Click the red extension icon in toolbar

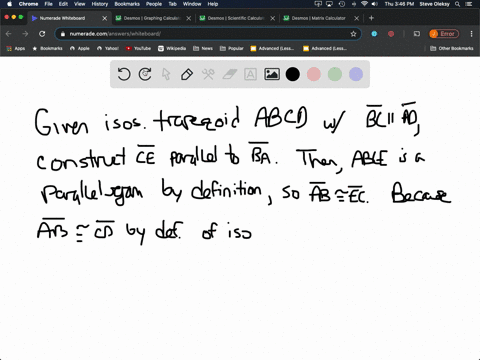click(391, 34)
